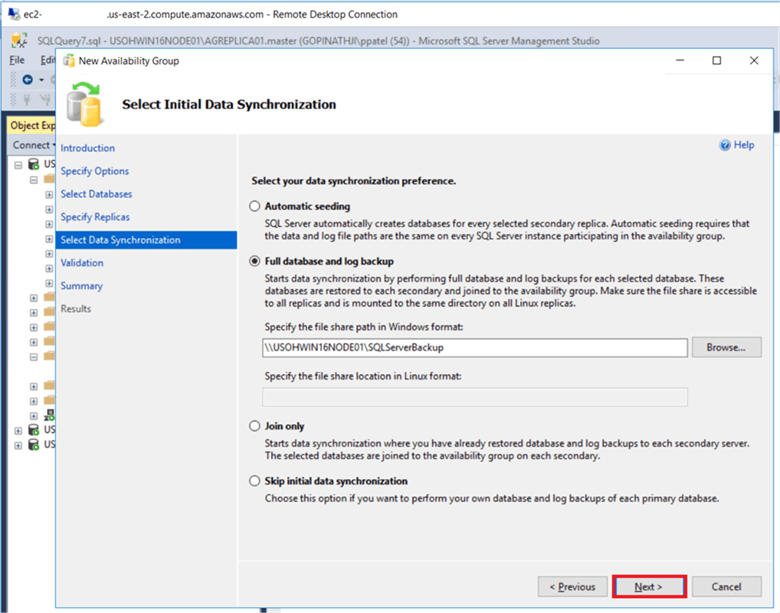Image resolution: width=780 pixels, height=613 pixels.
Task: Go to the Specify Options step
Action: pyautogui.click(x=95, y=171)
